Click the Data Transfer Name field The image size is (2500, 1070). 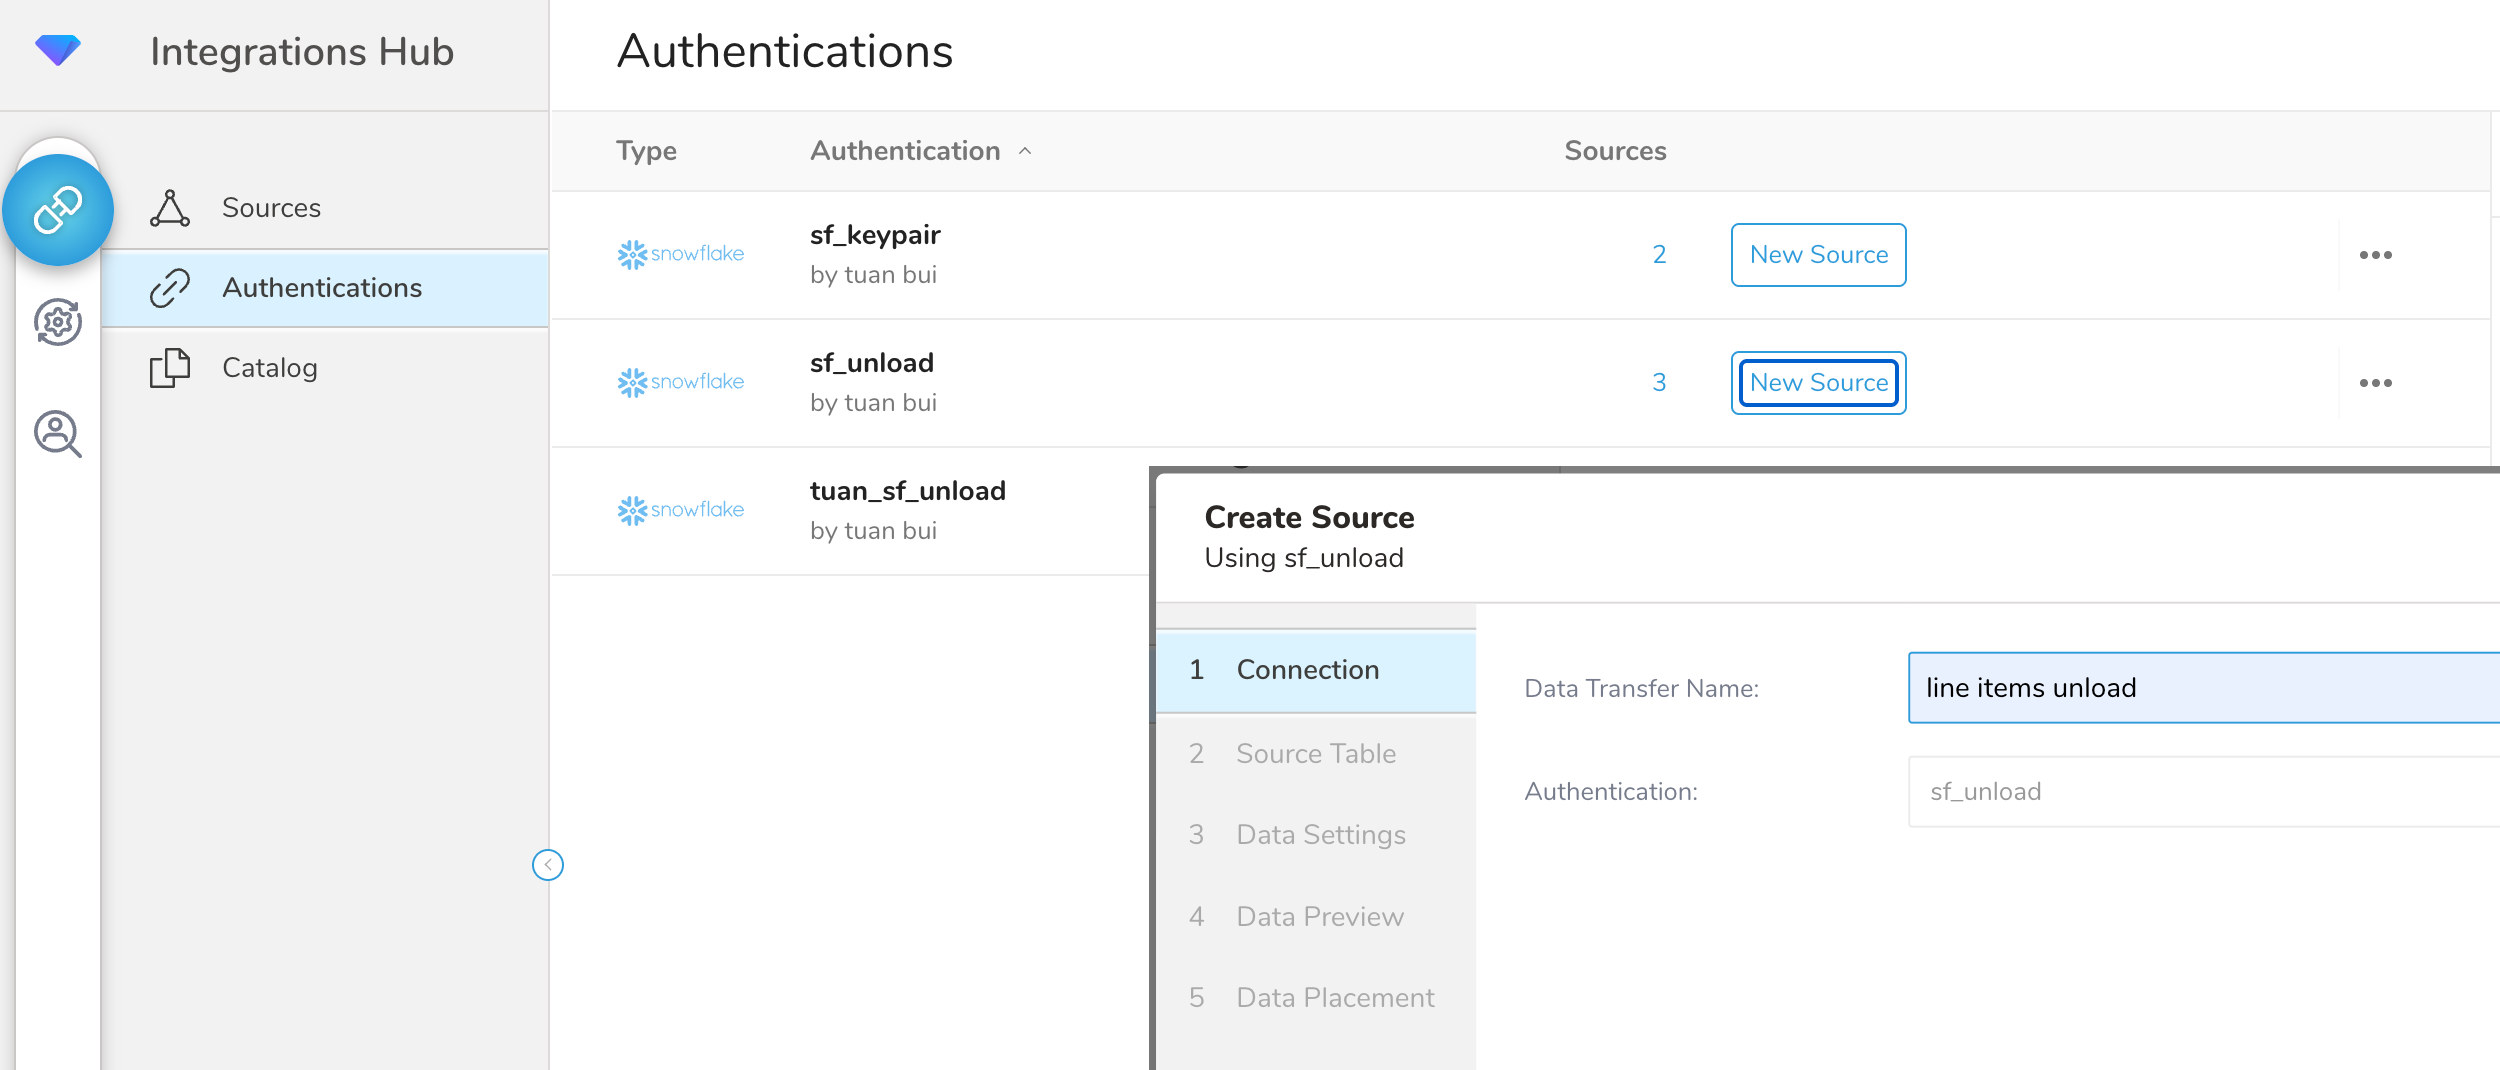point(2200,688)
